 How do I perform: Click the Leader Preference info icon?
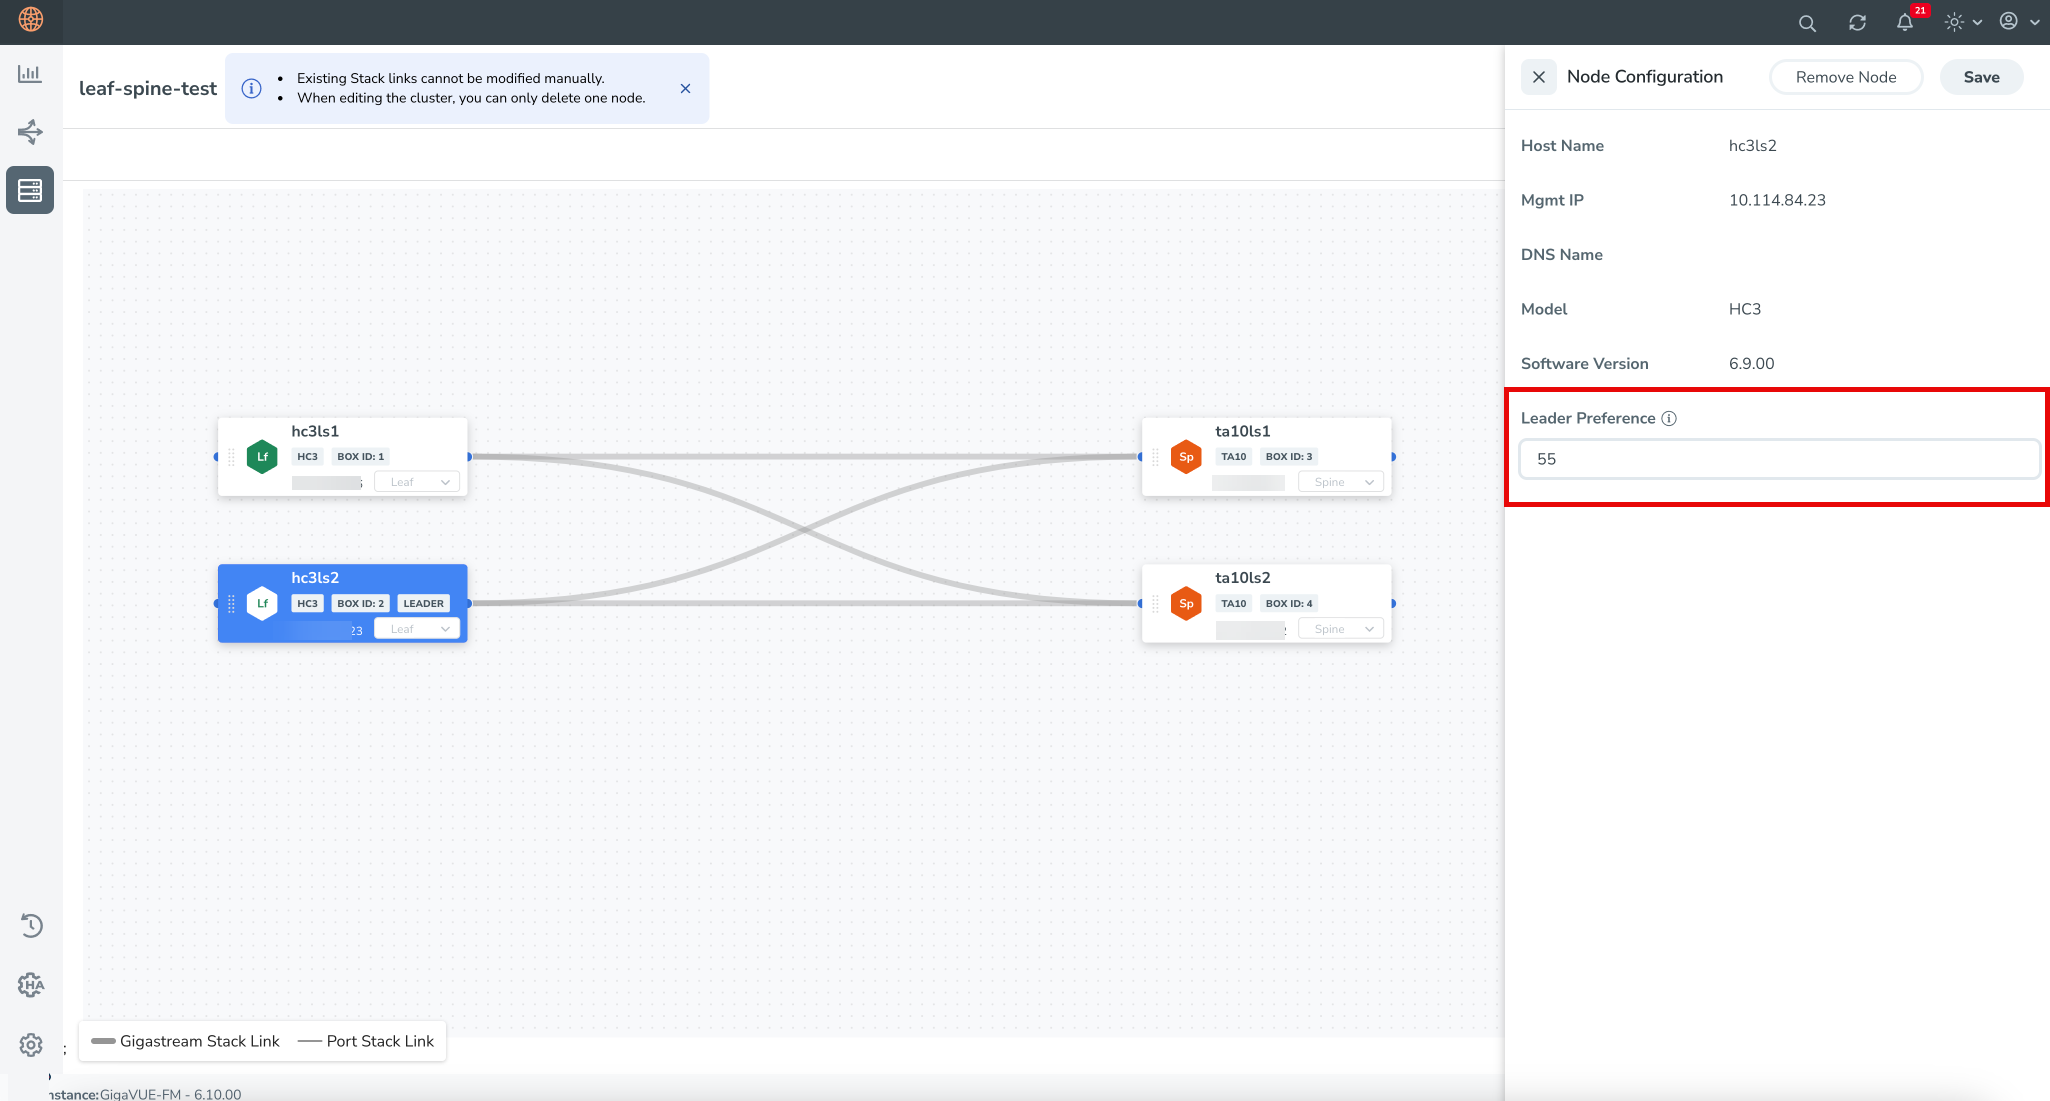(x=1669, y=419)
